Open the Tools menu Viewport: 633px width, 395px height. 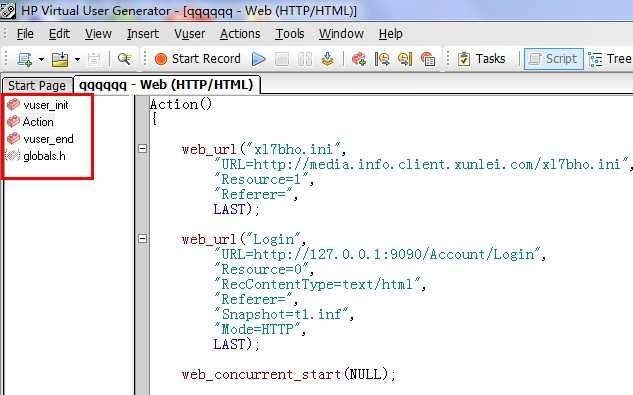(289, 34)
